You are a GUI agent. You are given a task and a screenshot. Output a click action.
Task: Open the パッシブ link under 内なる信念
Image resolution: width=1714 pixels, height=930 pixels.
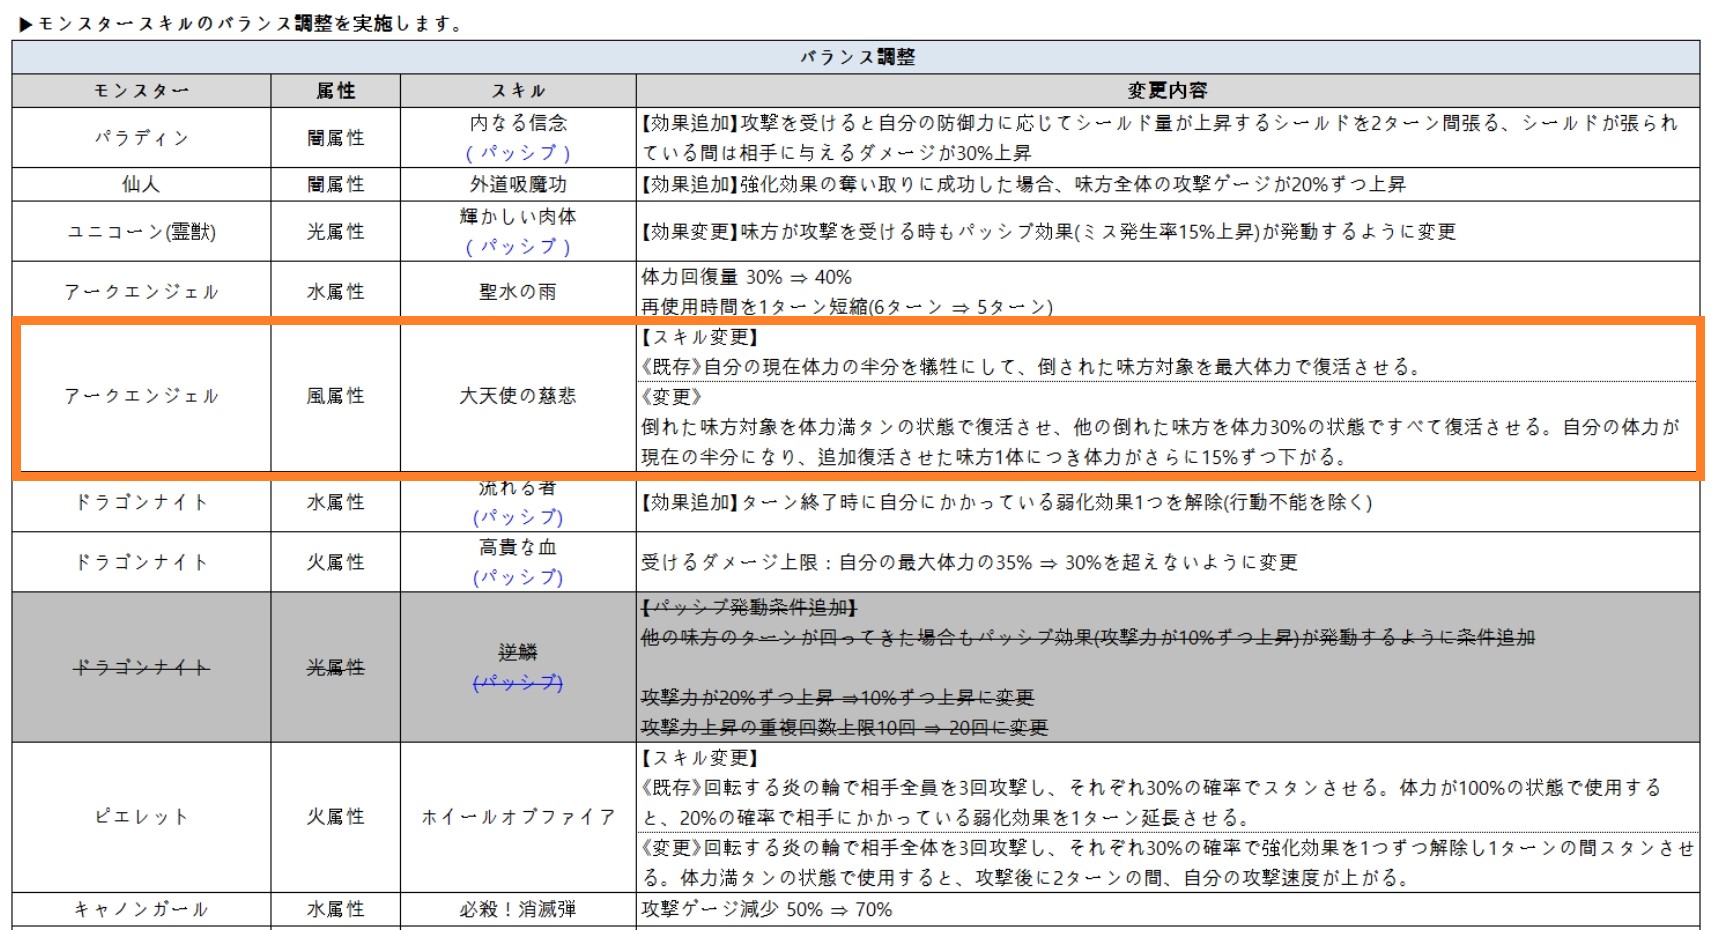[518, 153]
